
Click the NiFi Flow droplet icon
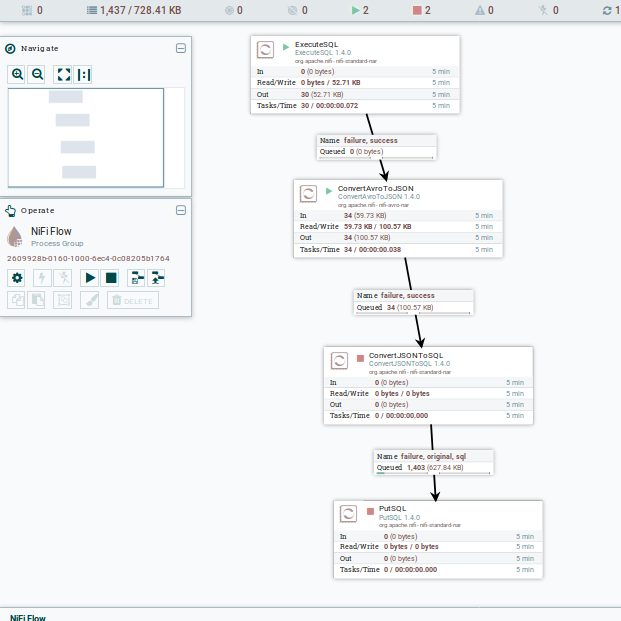(15, 236)
